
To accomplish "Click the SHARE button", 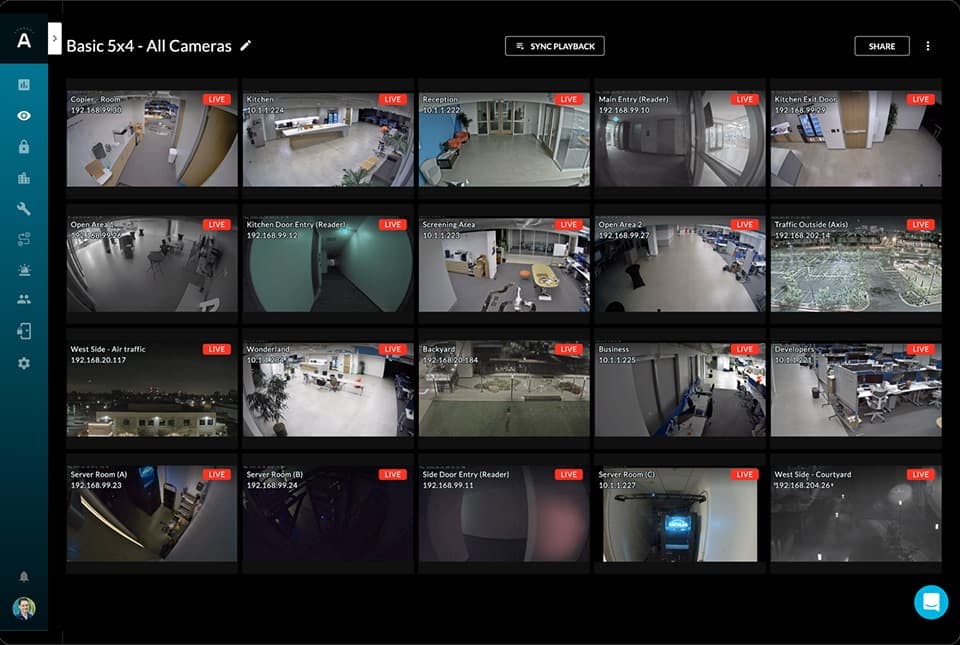I will tap(881, 46).
